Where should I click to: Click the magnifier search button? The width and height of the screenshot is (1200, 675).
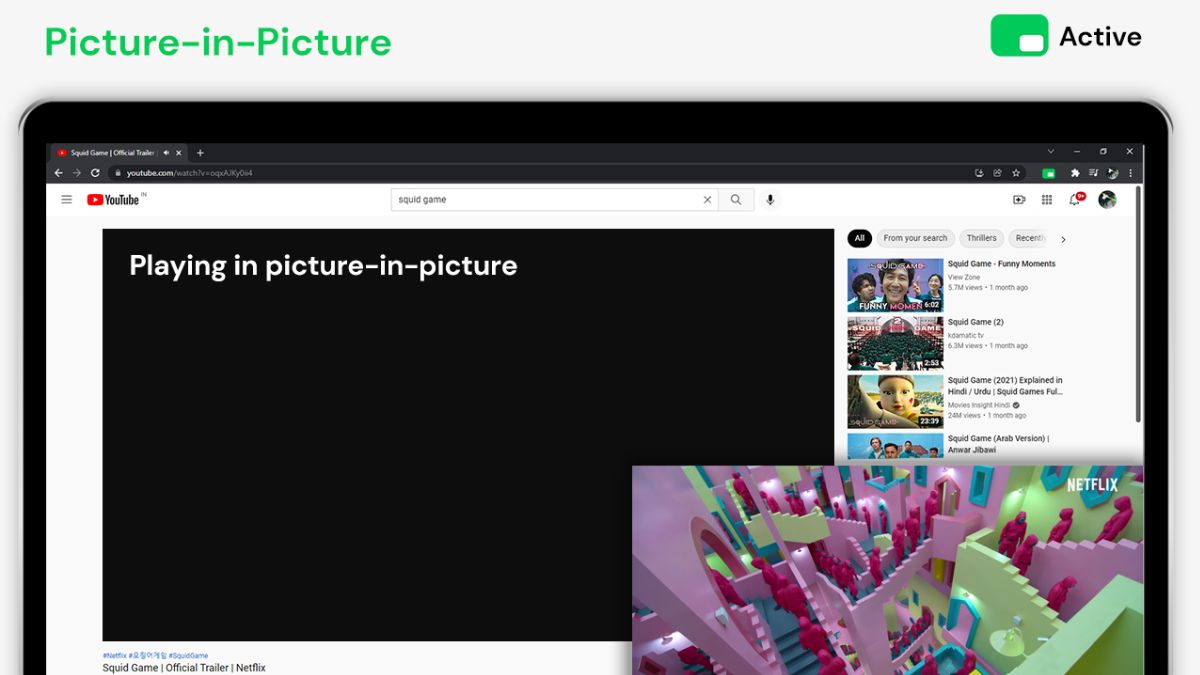point(736,200)
